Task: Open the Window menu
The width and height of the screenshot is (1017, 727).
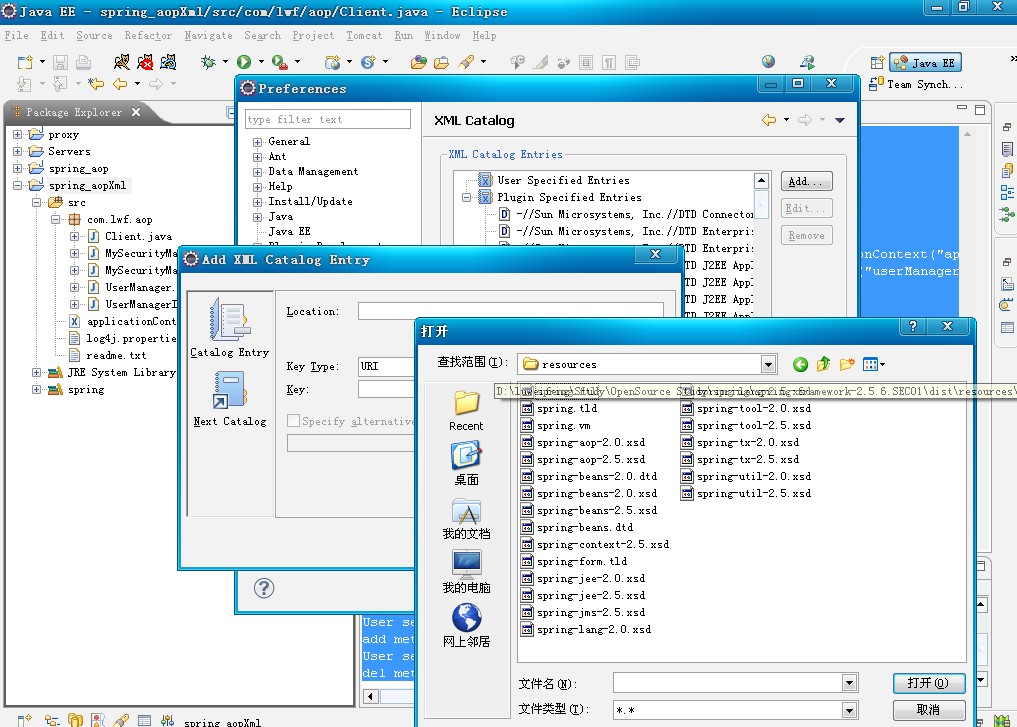Action: click(x=442, y=36)
